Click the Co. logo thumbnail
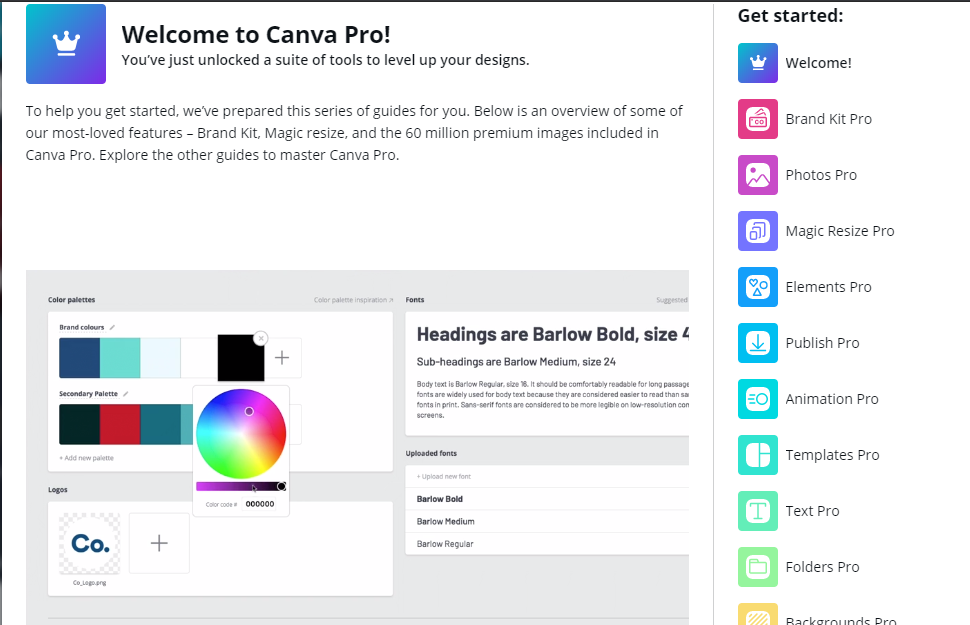 pyautogui.click(x=90, y=543)
